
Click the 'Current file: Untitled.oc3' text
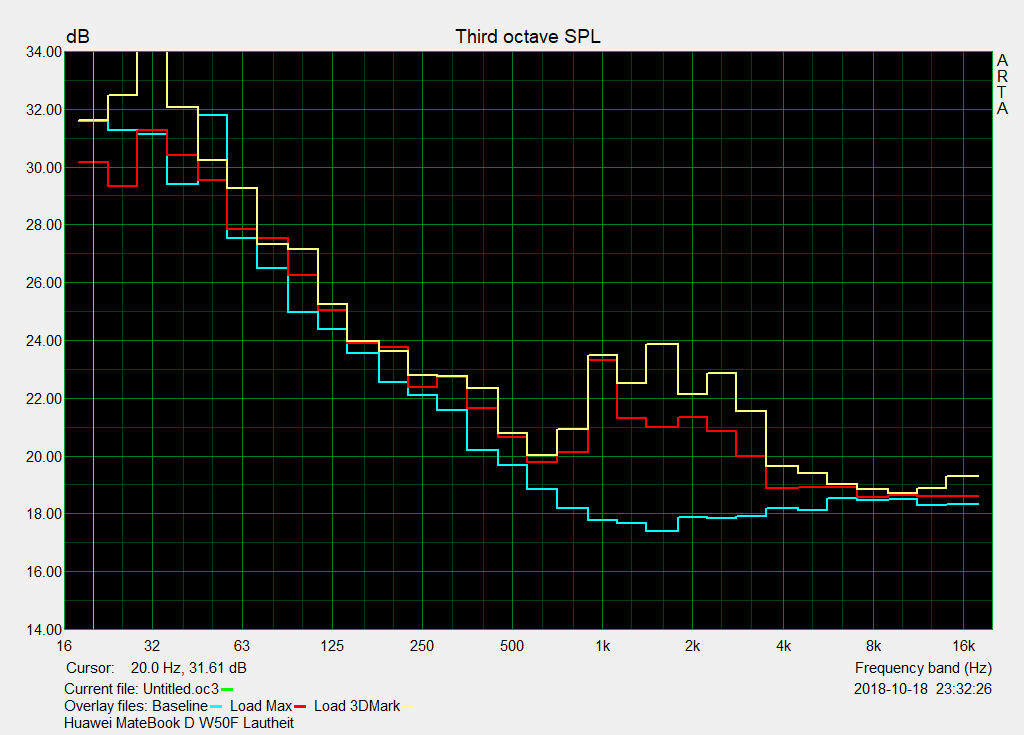coord(141,689)
